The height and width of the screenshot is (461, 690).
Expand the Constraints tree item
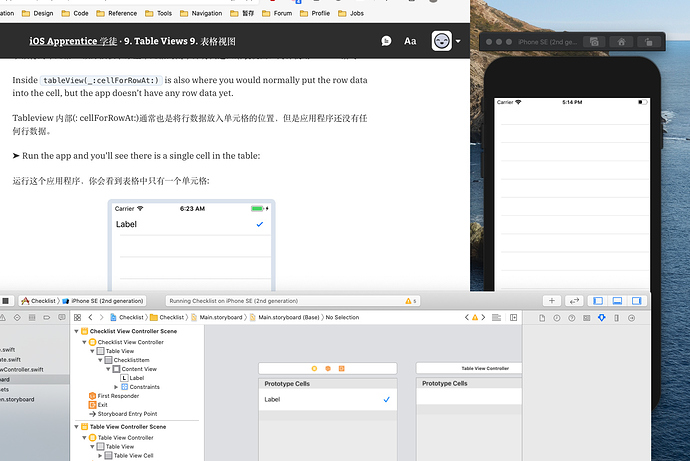coord(115,386)
